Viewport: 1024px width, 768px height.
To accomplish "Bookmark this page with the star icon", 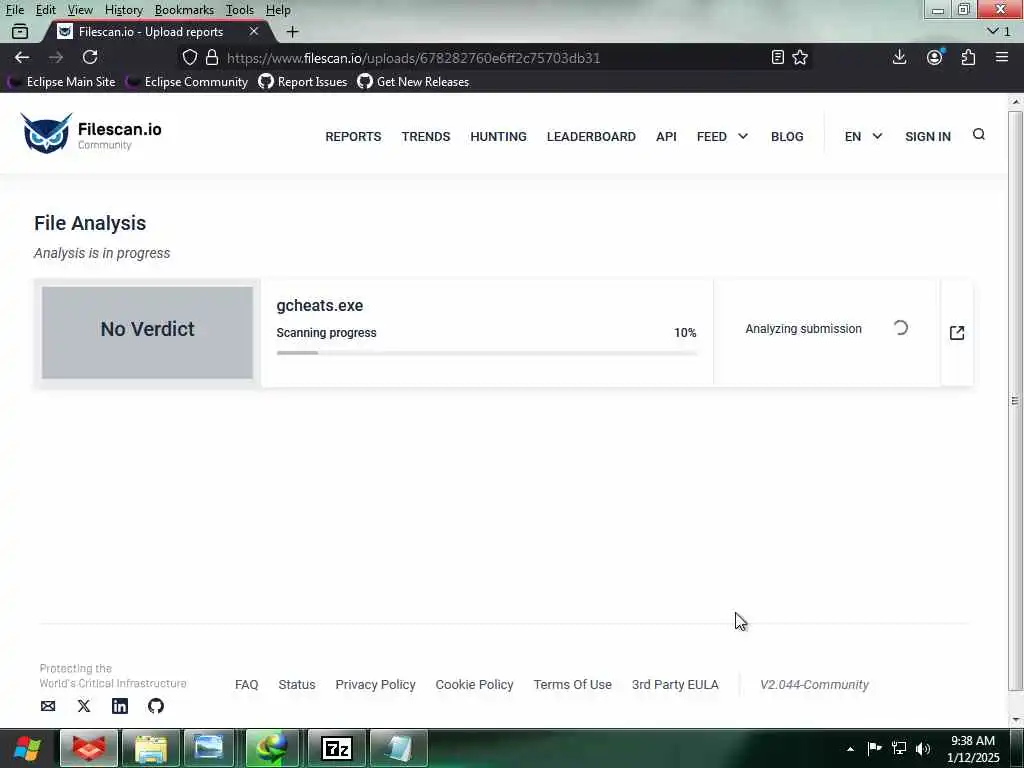I will (800, 57).
